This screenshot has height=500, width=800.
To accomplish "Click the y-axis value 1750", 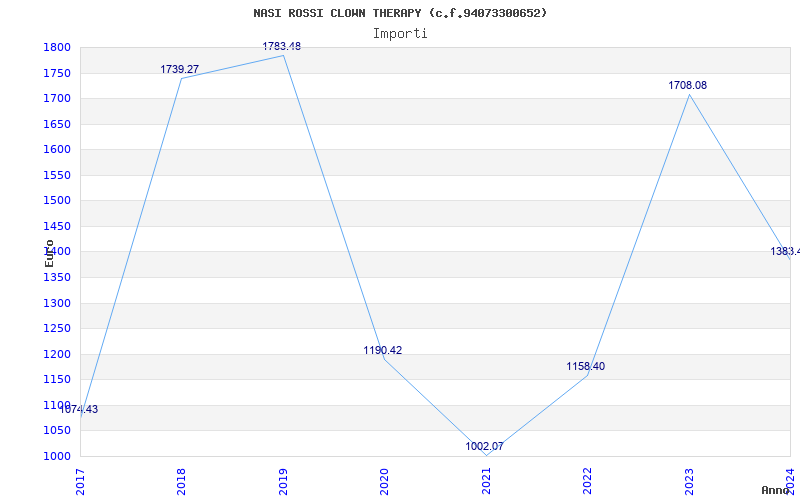I will [x=57, y=73].
